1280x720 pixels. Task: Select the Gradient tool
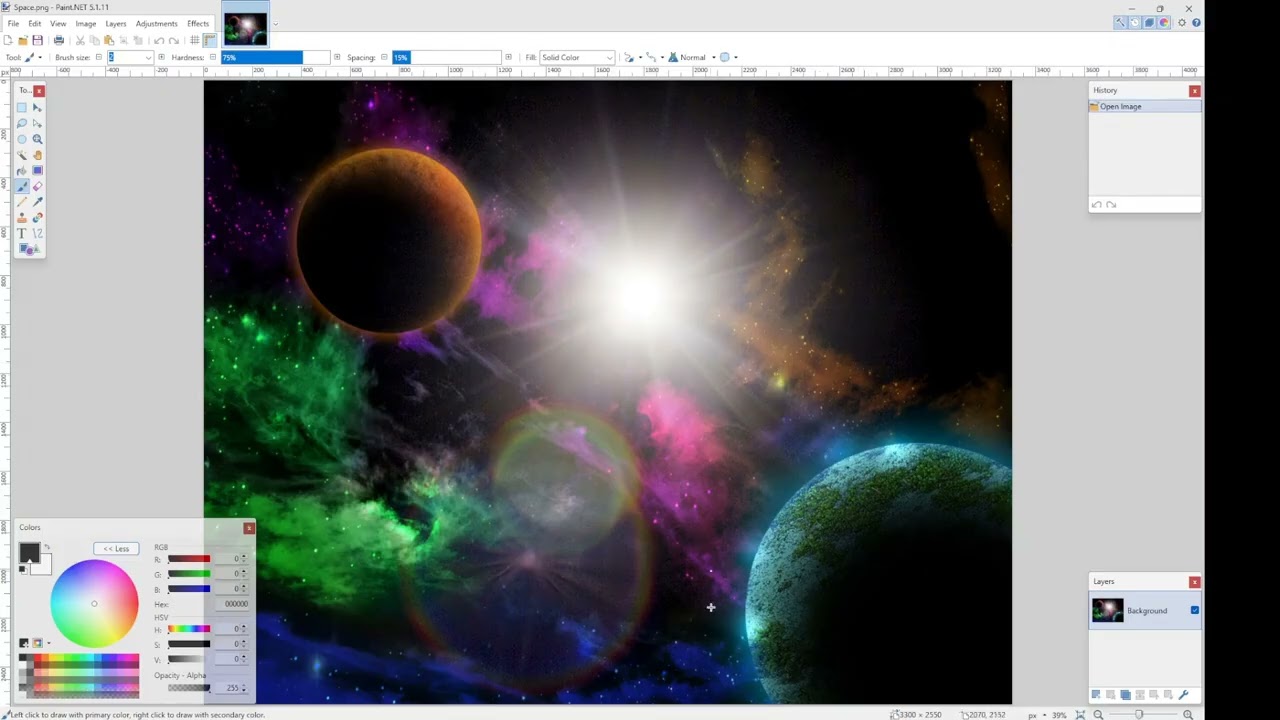tap(37, 170)
